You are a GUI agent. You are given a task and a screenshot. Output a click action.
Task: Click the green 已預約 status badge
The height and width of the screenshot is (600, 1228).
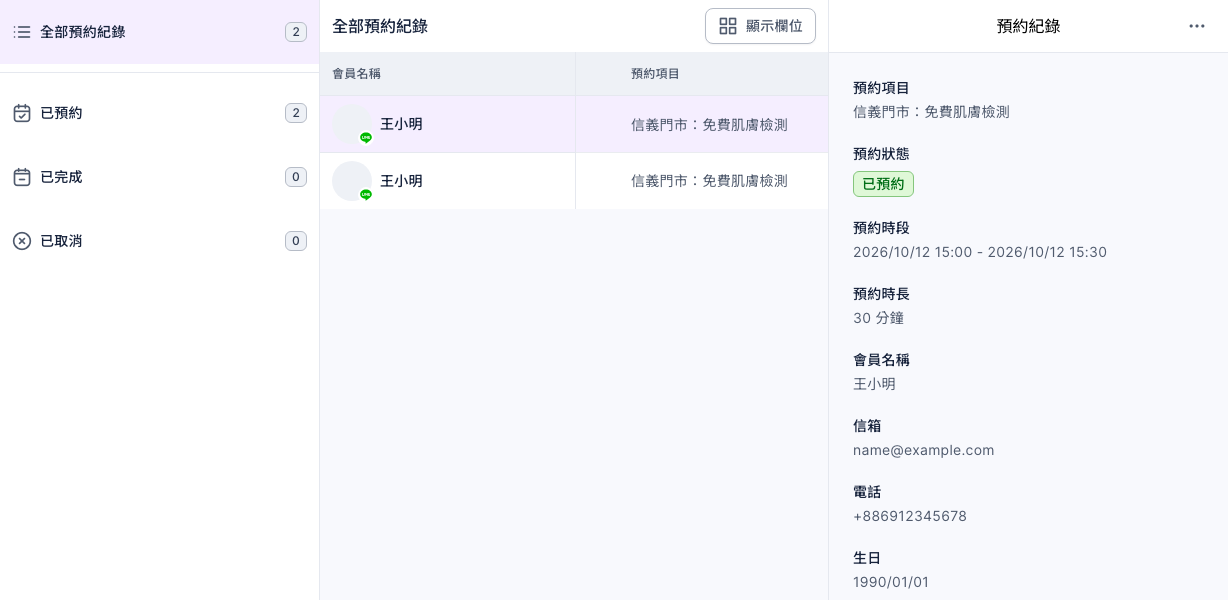pos(883,184)
